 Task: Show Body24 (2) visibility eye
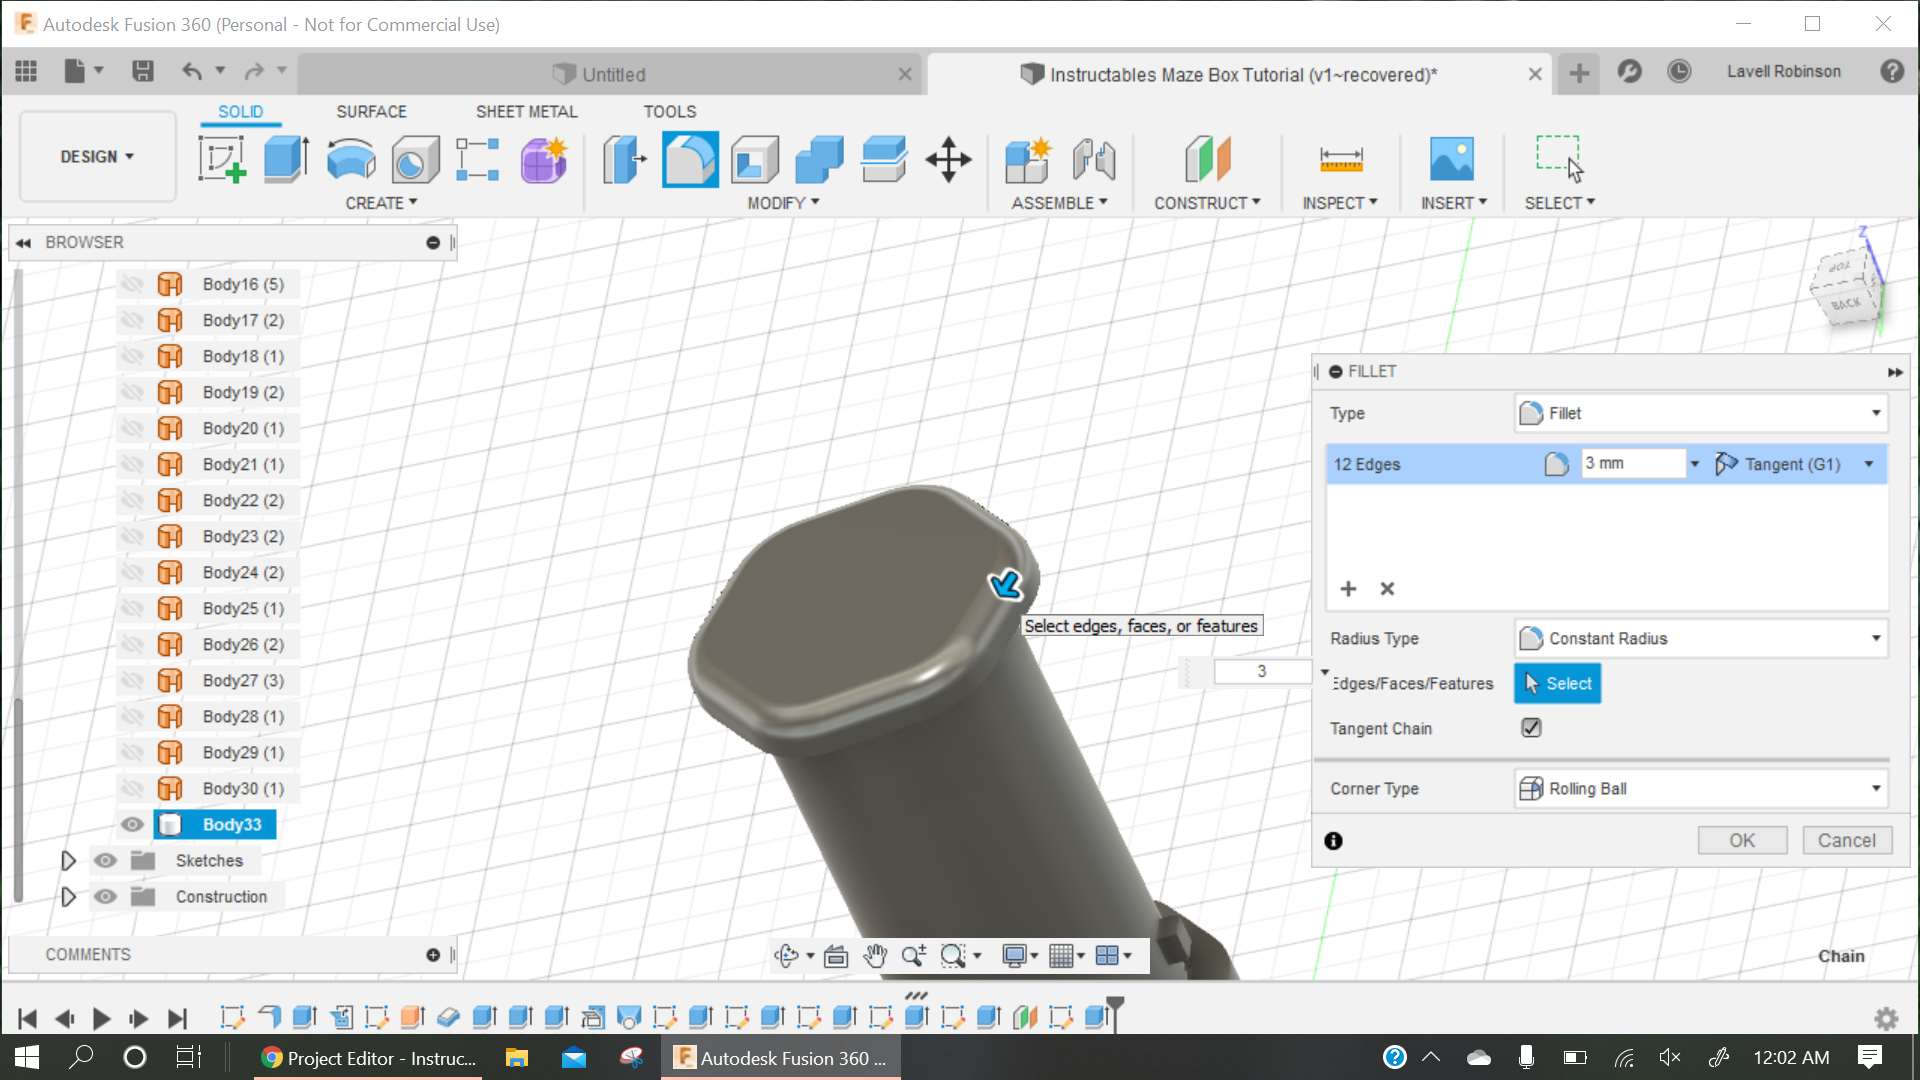point(132,573)
